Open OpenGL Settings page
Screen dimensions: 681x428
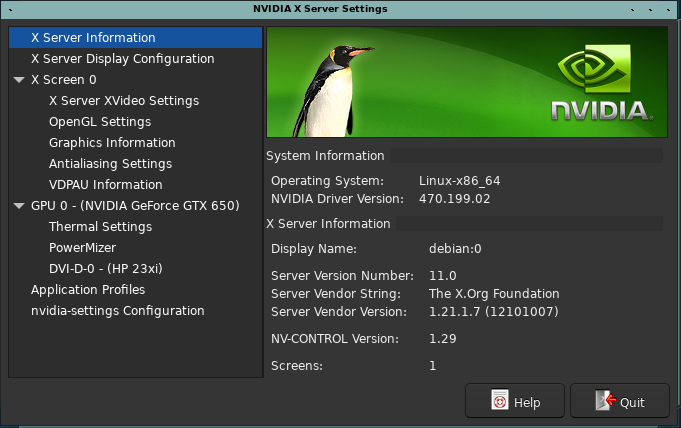point(100,122)
